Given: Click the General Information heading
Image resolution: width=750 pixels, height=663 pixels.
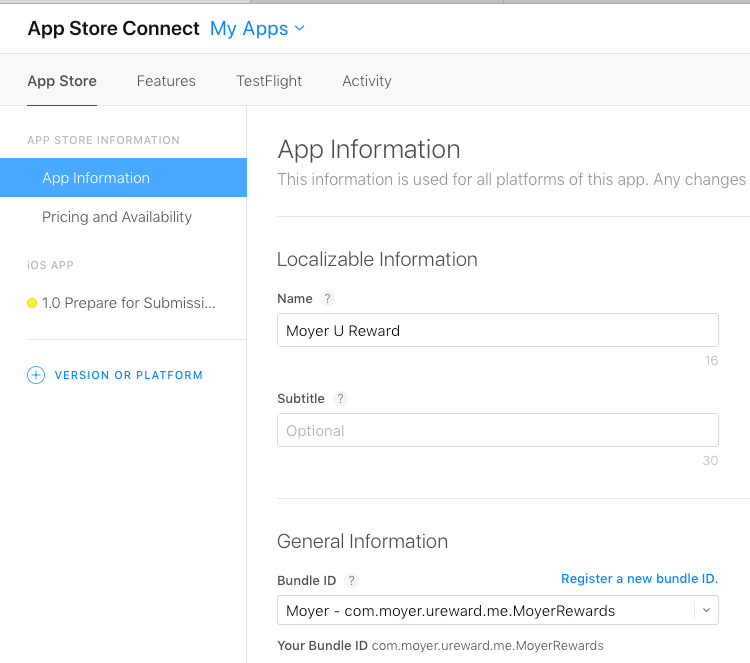Looking at the screenshot, I should (362, 541).
